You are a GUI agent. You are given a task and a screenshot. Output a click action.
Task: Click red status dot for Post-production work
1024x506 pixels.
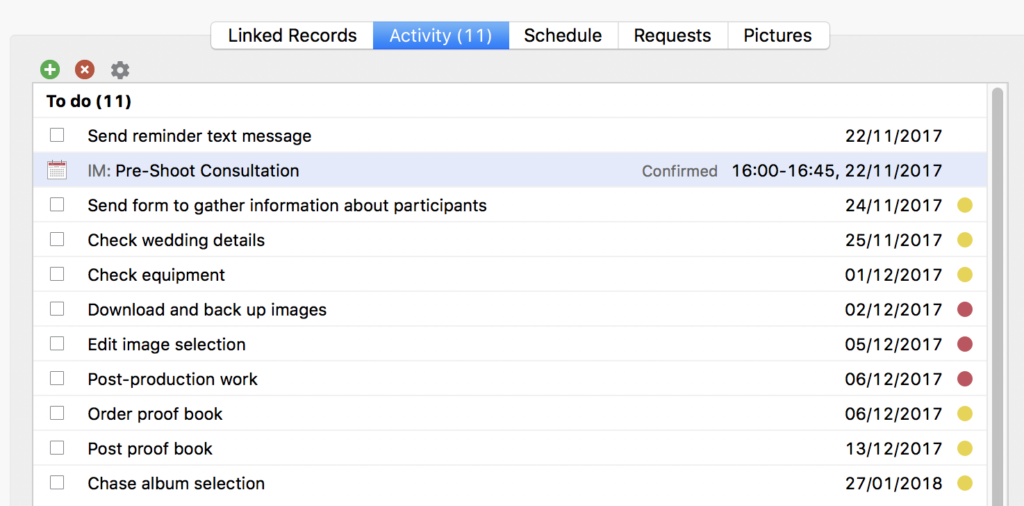[964, 379]
